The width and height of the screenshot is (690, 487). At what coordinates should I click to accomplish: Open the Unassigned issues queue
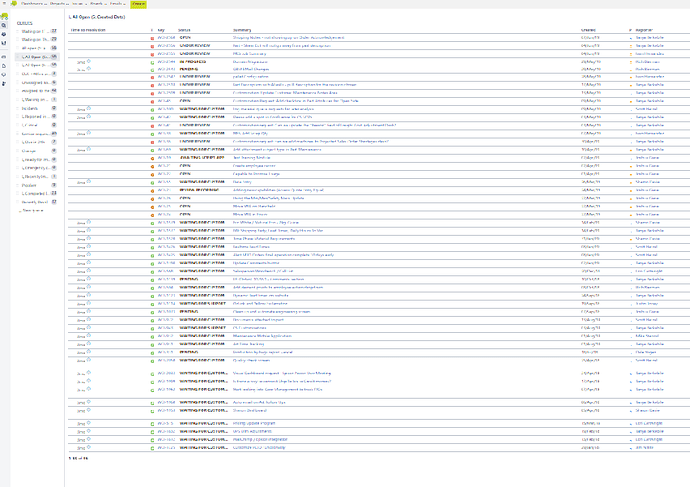(x=37, y=82)
